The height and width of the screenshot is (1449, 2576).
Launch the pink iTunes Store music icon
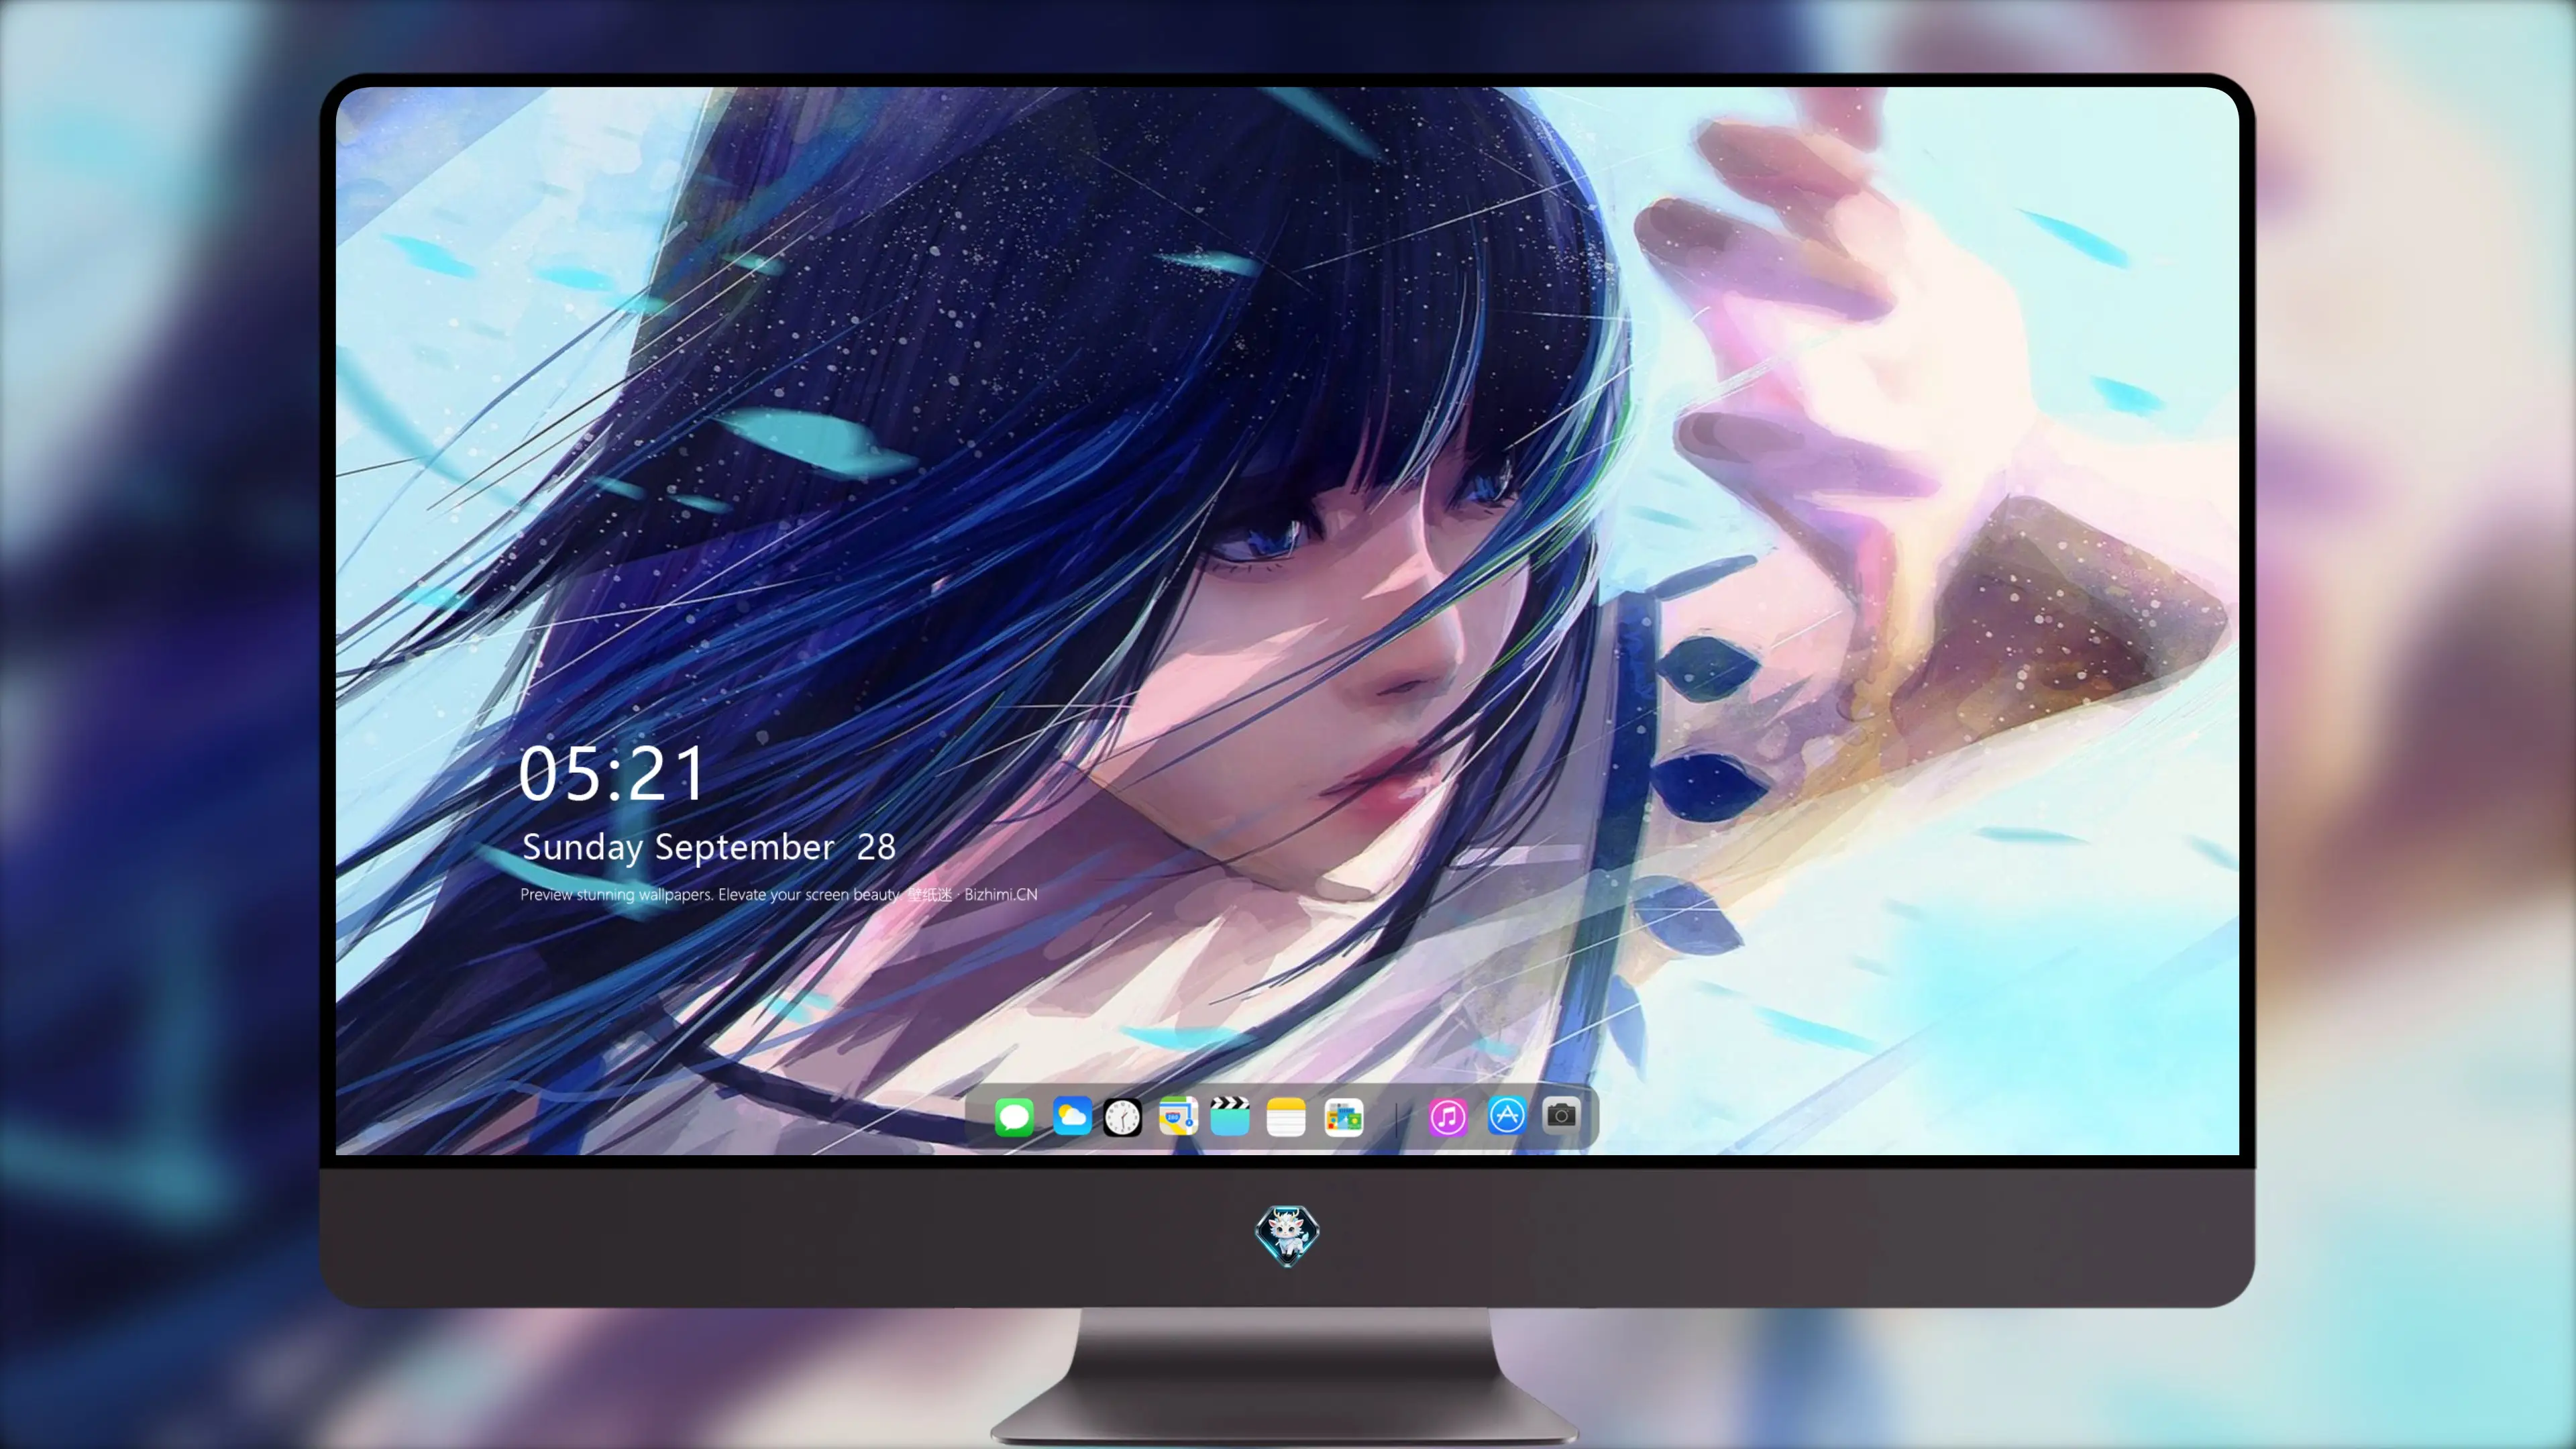(x=1448, y=1117)
